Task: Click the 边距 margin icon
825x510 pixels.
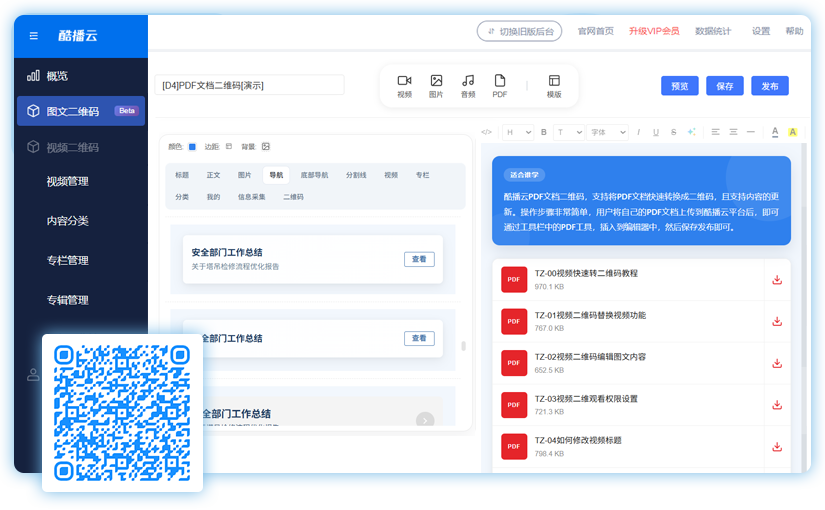Action: (x=229, y=146)
